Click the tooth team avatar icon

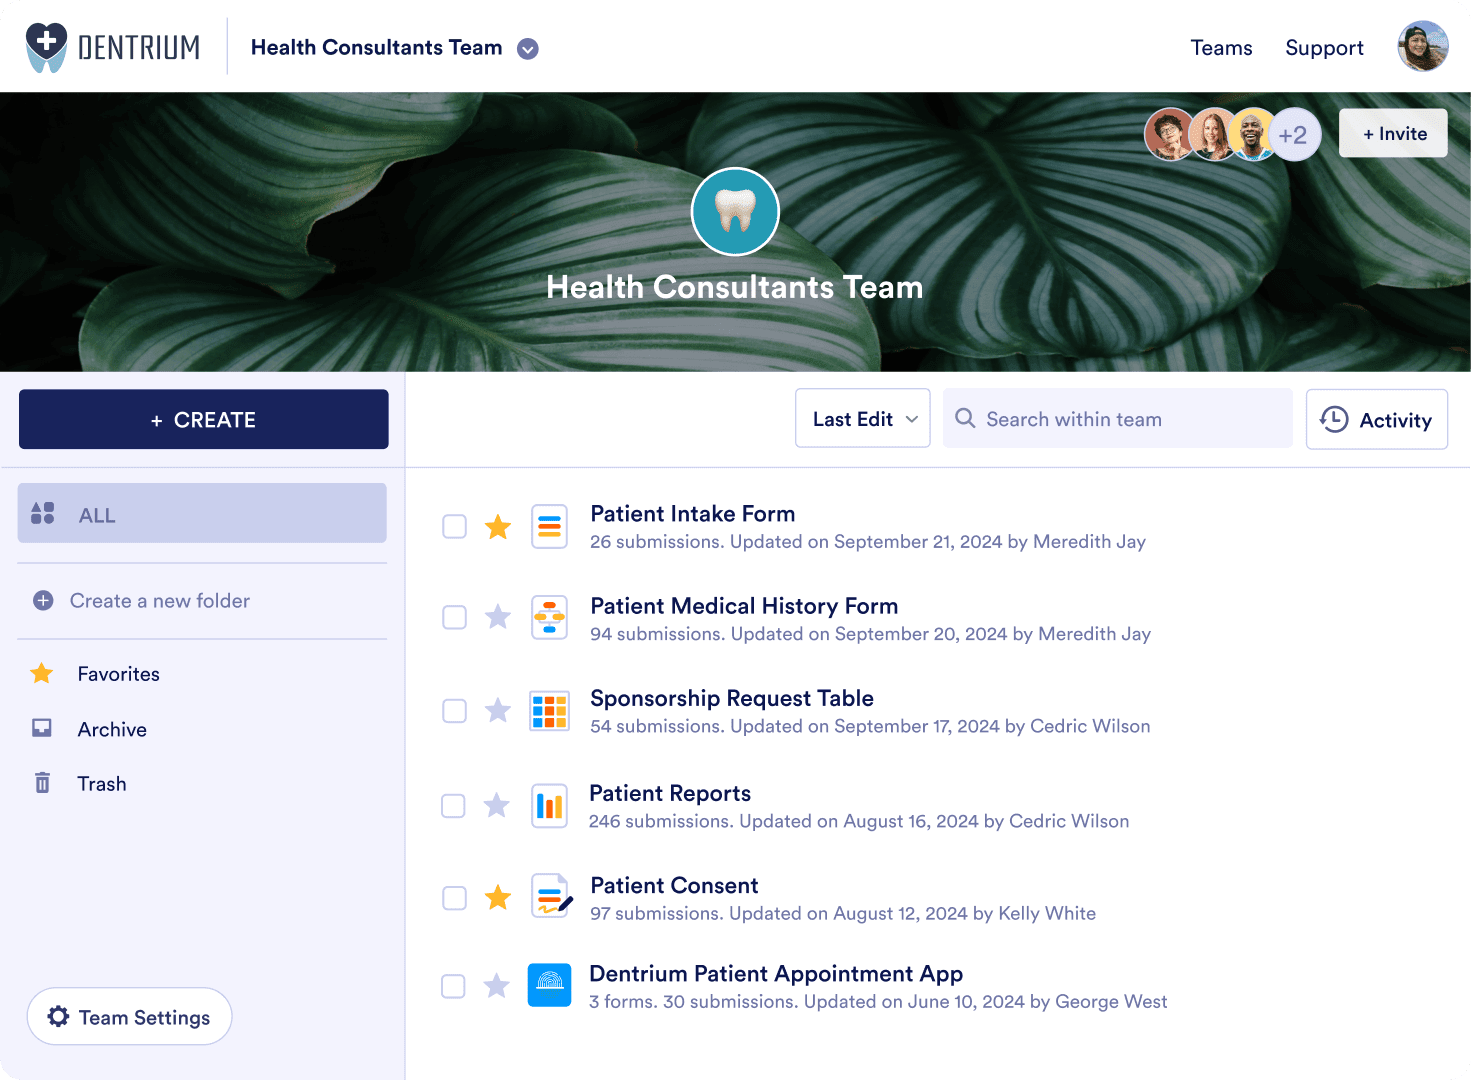pyautogui.click(x=735, y=212)
